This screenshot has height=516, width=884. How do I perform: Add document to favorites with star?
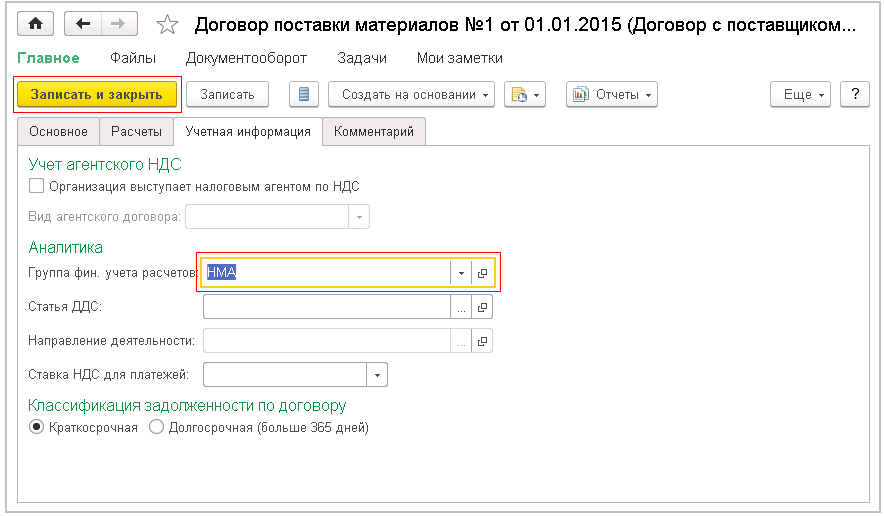click(168, 23)
